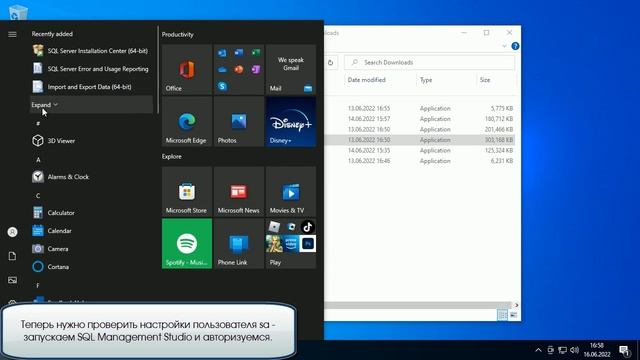
Task: Open volume control in system tray
Action: click(575, 350)
